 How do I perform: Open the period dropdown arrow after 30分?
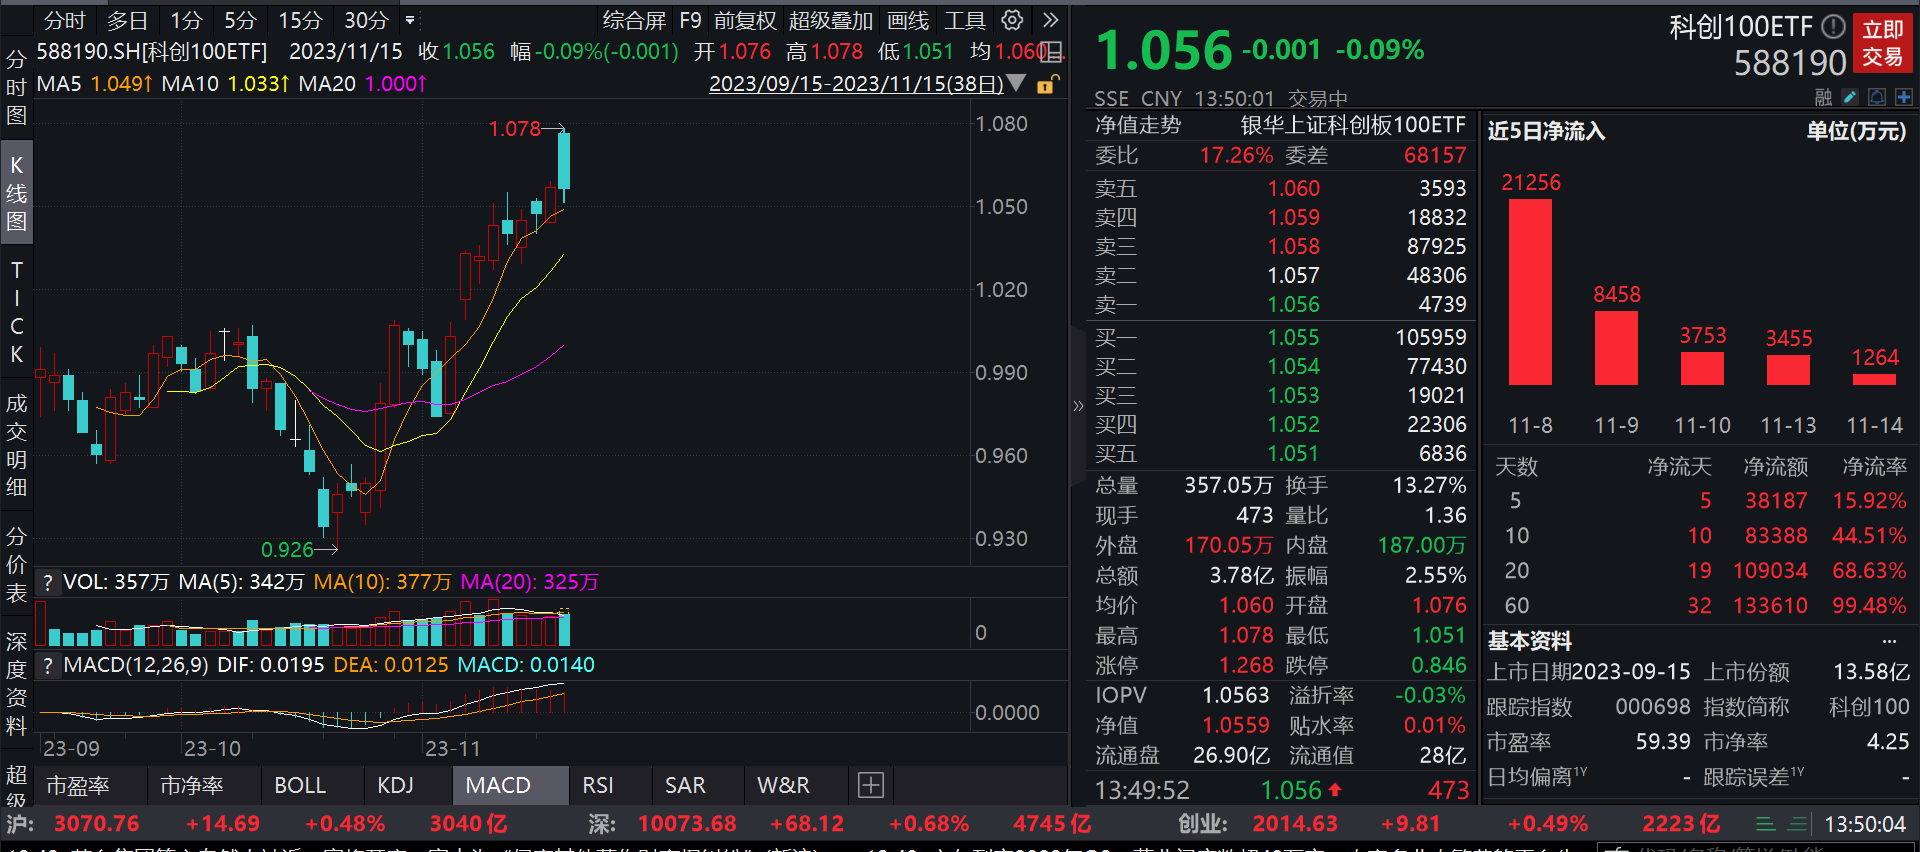410,20
